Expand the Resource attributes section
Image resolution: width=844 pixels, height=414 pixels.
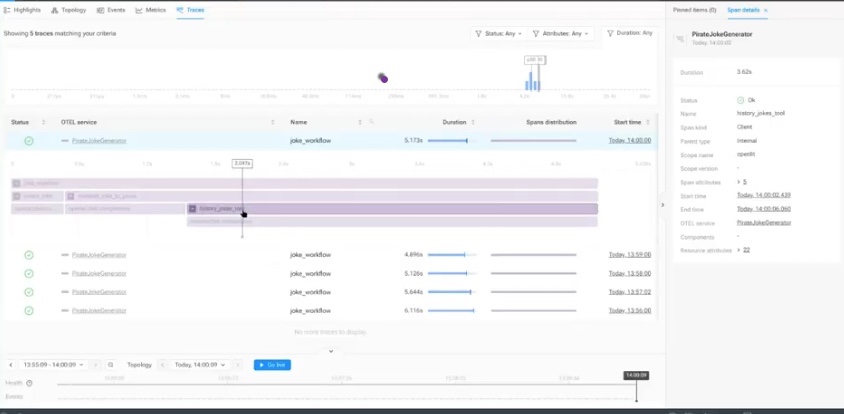tap(739, 249)
